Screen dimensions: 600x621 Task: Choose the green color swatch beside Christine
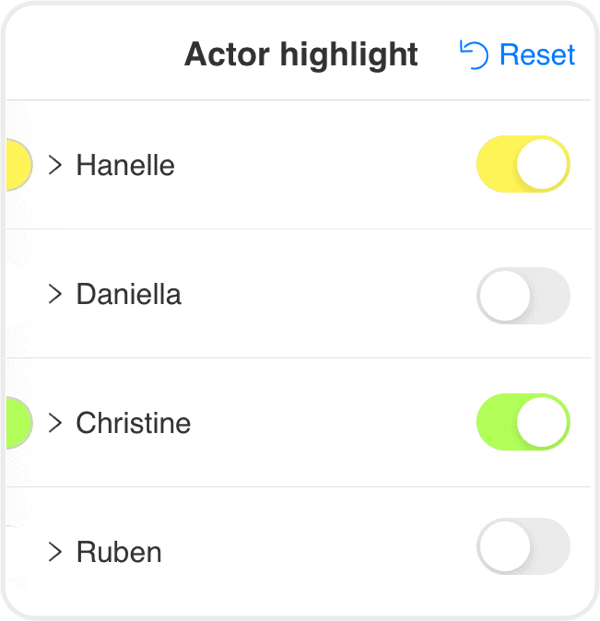(x=19, y=423)
